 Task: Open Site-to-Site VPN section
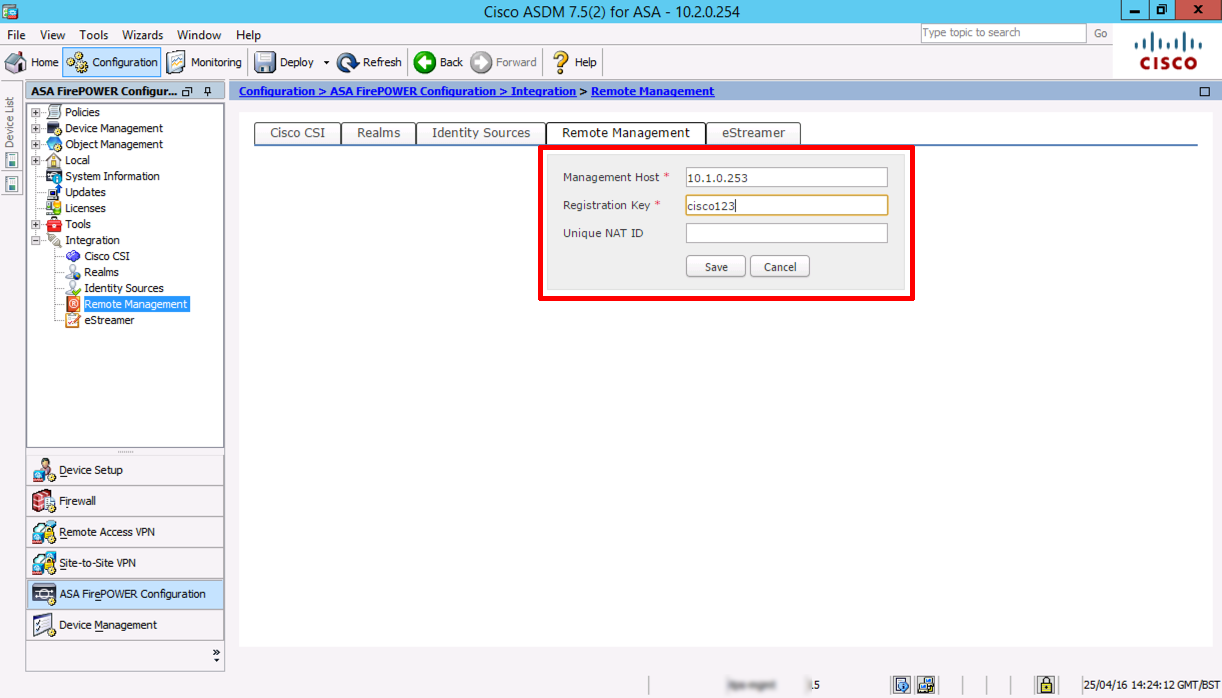coord(125,563)
